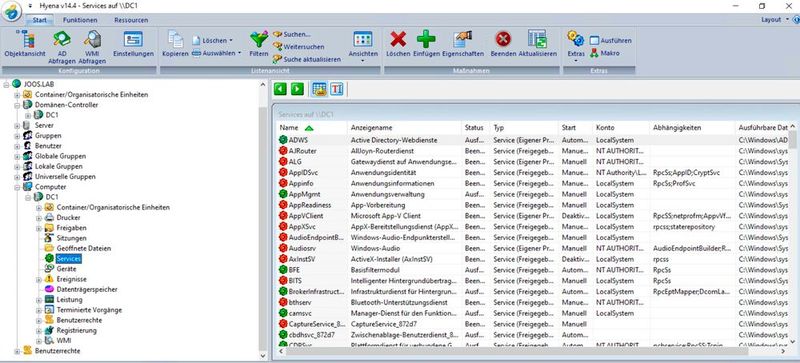The height and width of the screenshot is (363, 800).
Task: Sort by the Abhängigkeiten column header
Action: pos(692,128)
